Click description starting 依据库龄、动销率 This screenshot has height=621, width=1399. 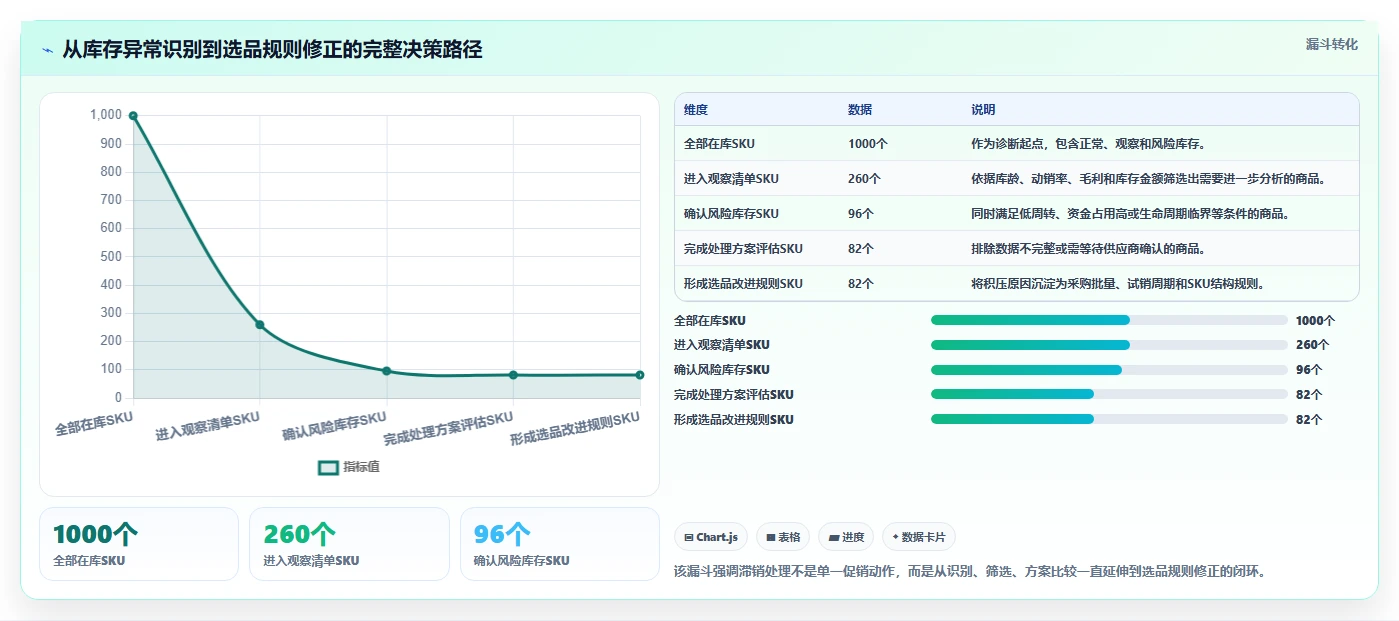pyautogui.click(x=1151, y=179)
